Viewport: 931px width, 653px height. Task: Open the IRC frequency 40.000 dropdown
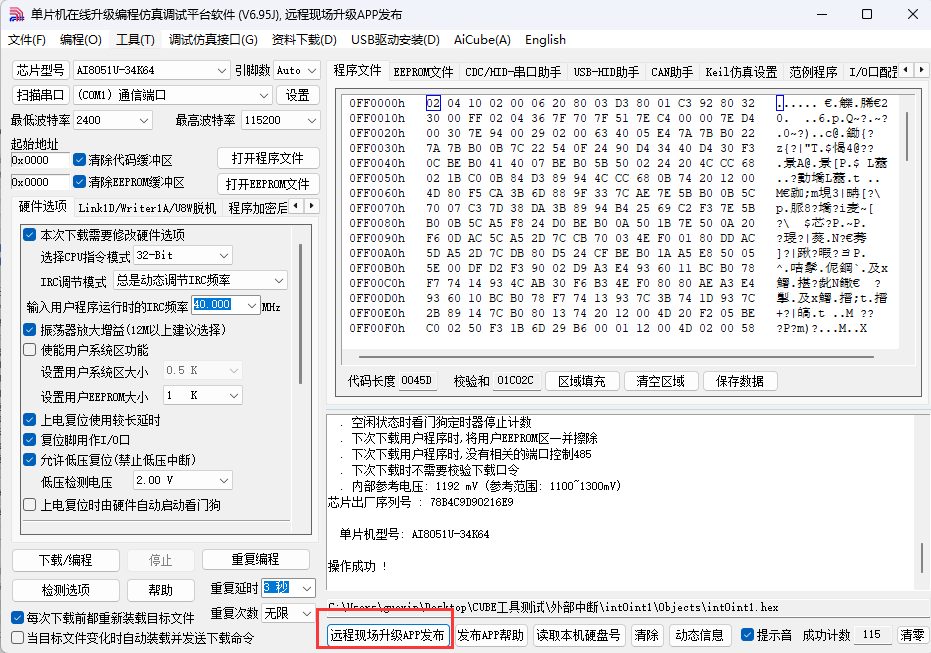tap(226, 305)
